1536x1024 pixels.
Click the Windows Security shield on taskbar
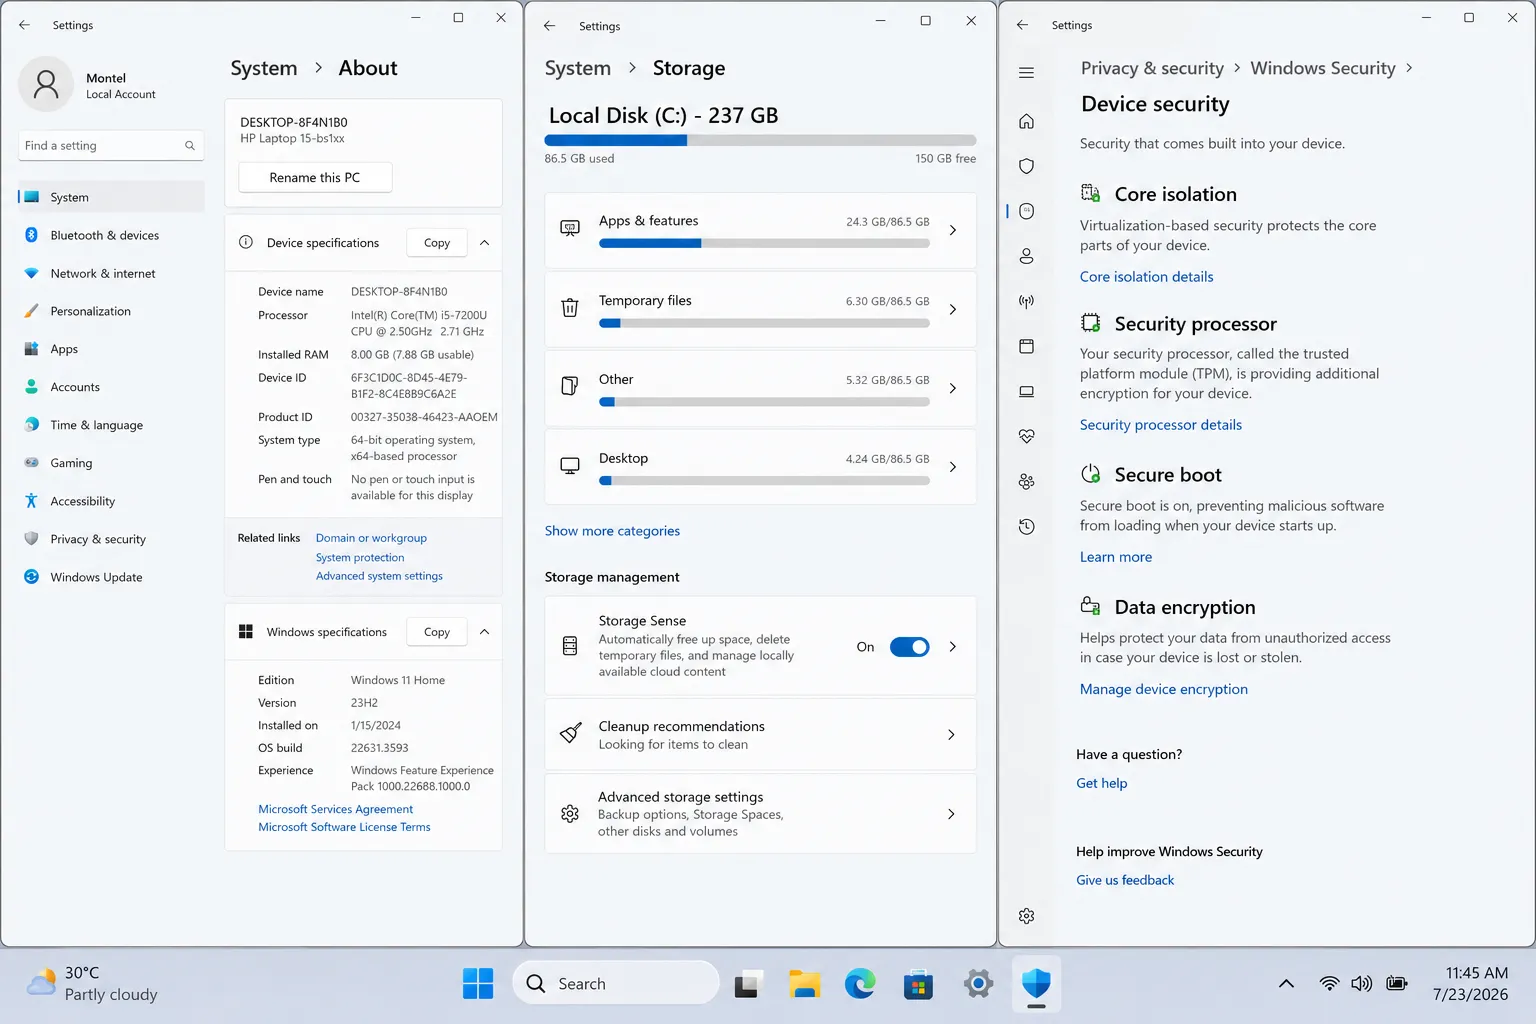tap(1036, 984)
